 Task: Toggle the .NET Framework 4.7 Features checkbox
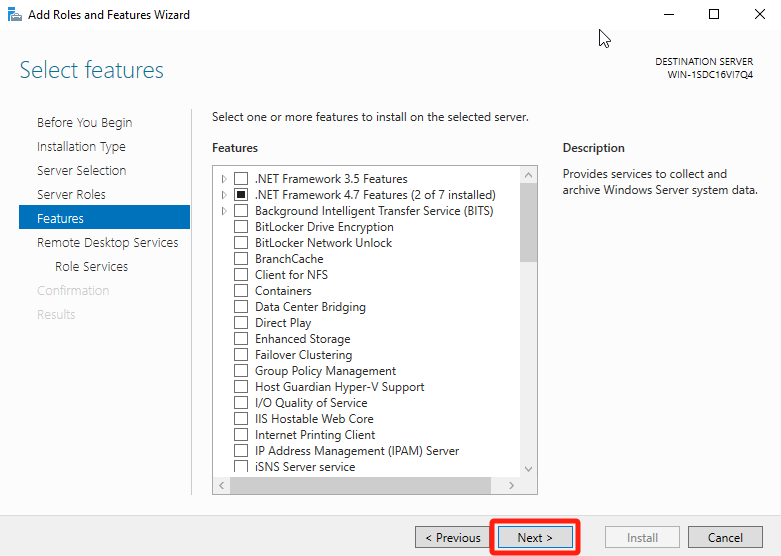pos(241,195)
